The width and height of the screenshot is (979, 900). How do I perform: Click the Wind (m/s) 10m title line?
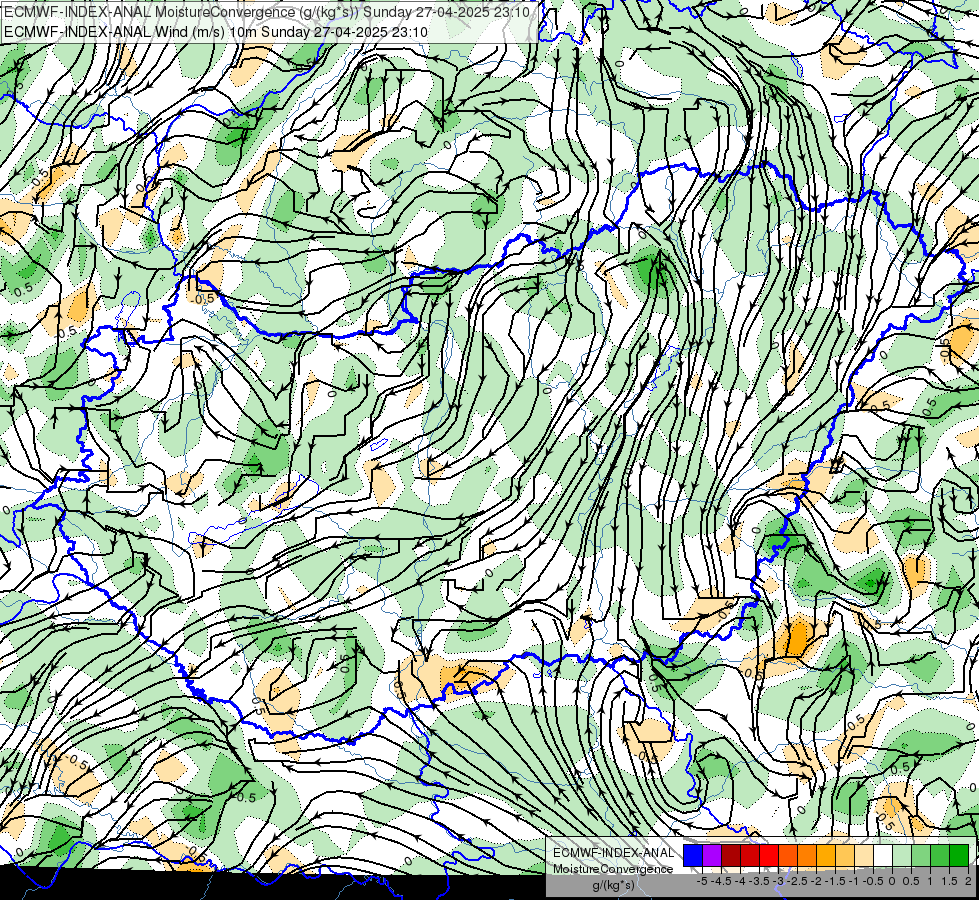(x=216, y=32)
